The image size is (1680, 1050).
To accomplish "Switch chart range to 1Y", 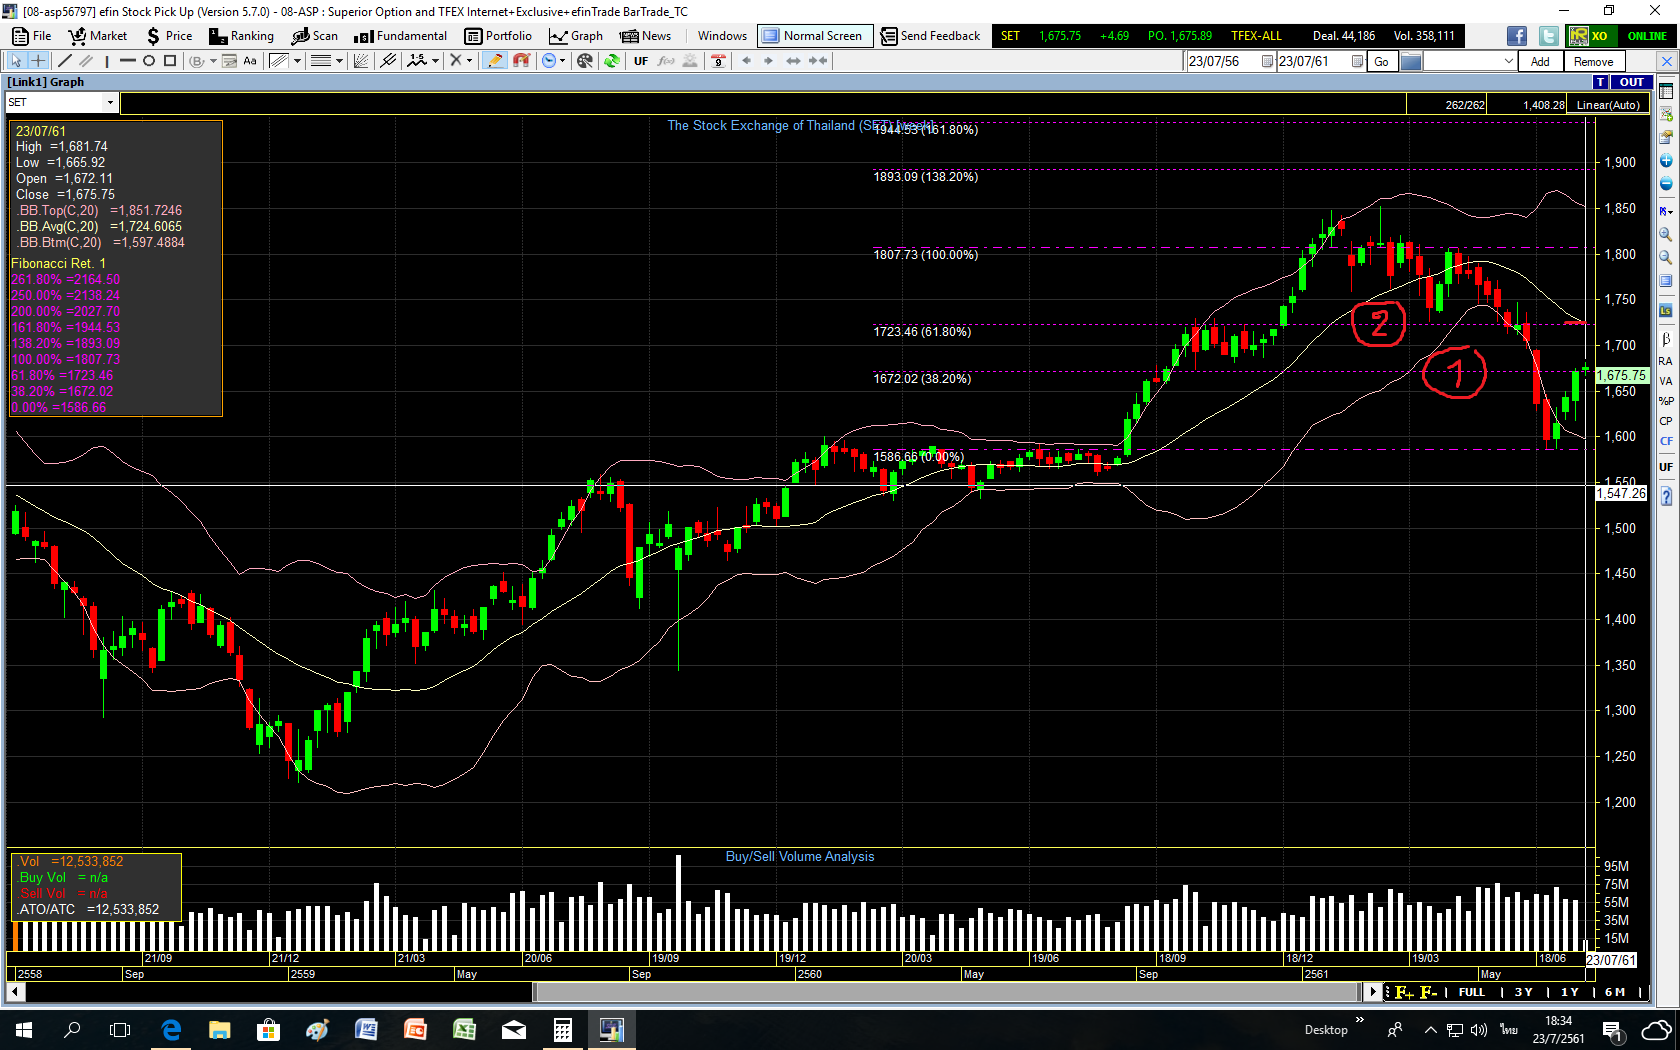I will click(1569, 992).
